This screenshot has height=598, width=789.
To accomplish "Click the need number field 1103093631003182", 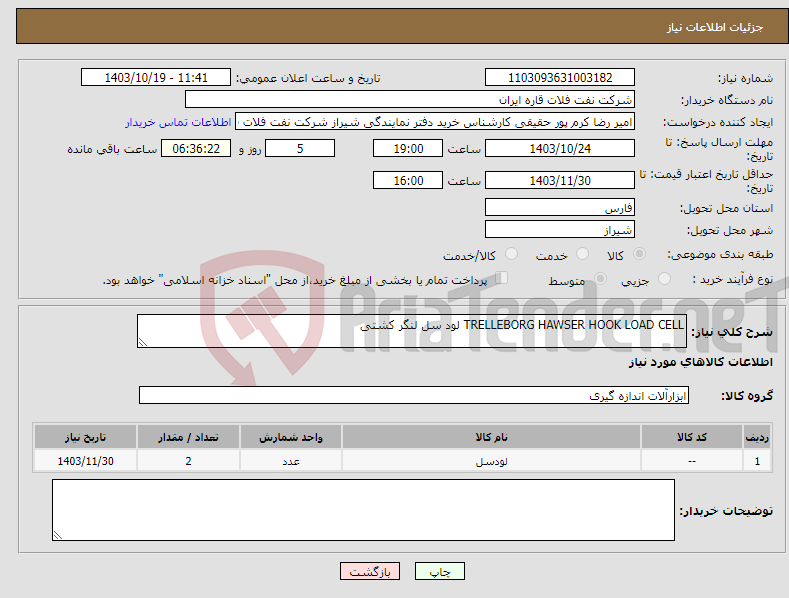I will tap(560, 78).
